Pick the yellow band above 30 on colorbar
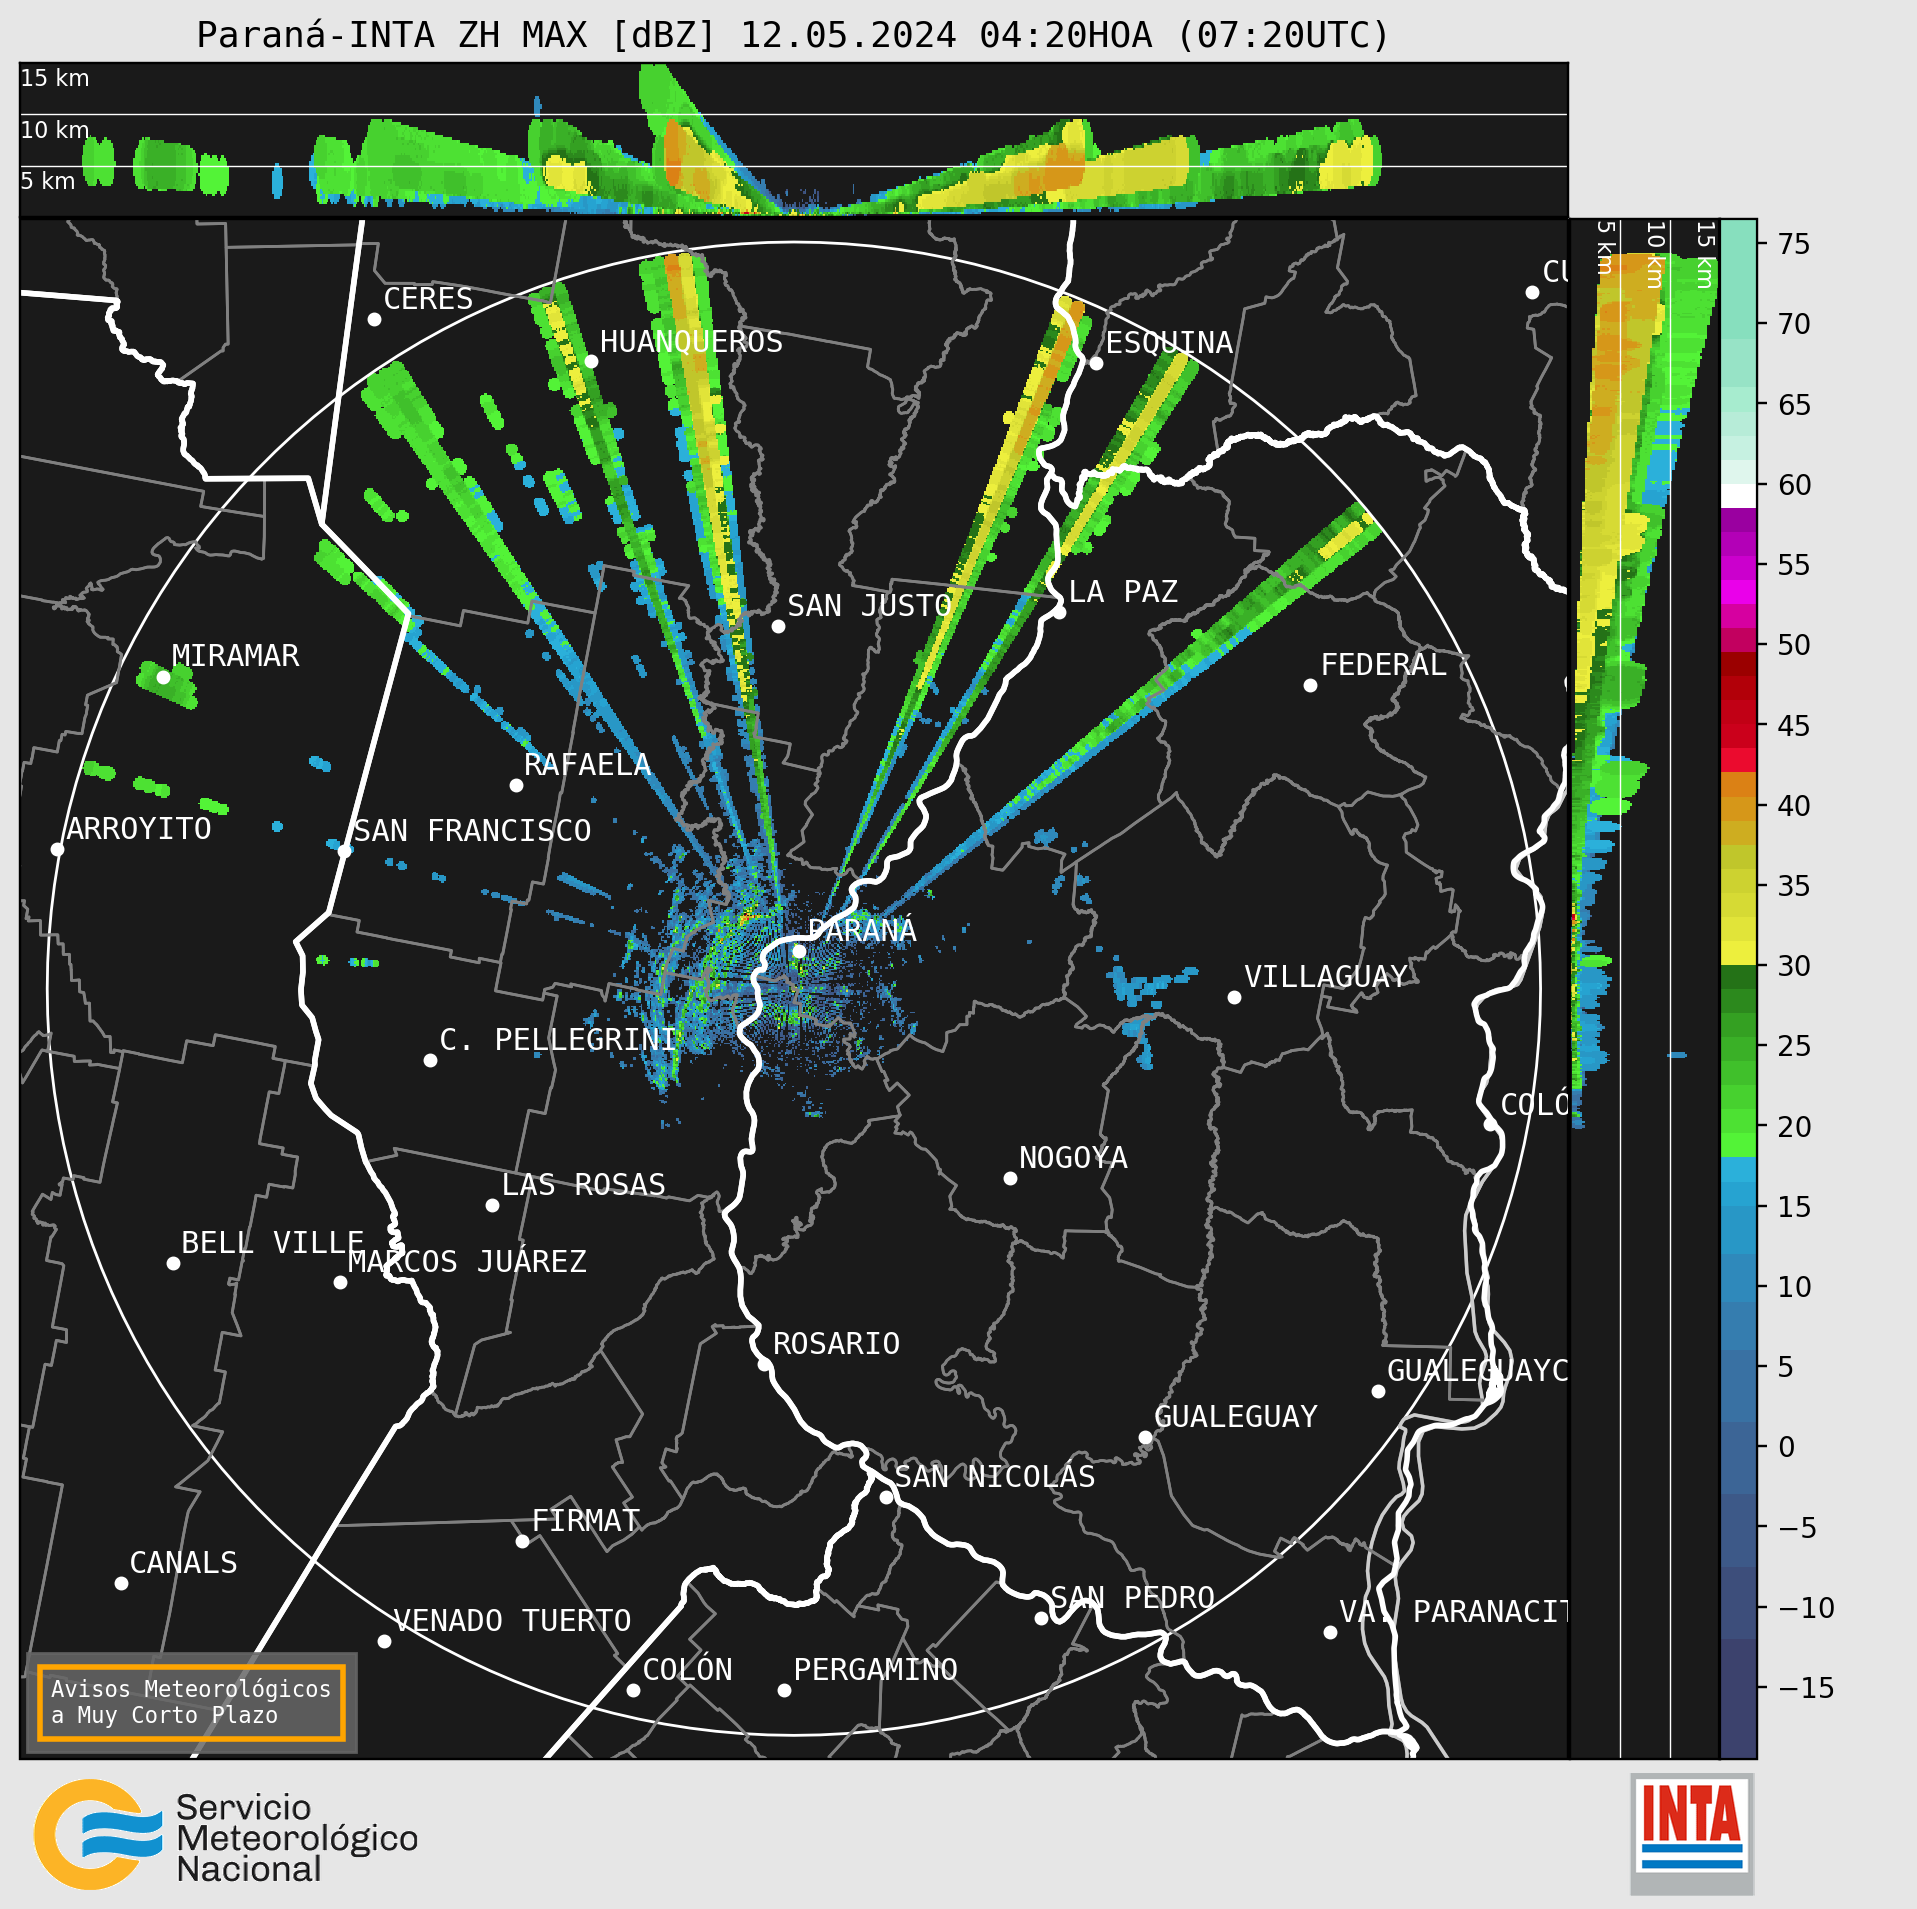 coord(1738,952)
